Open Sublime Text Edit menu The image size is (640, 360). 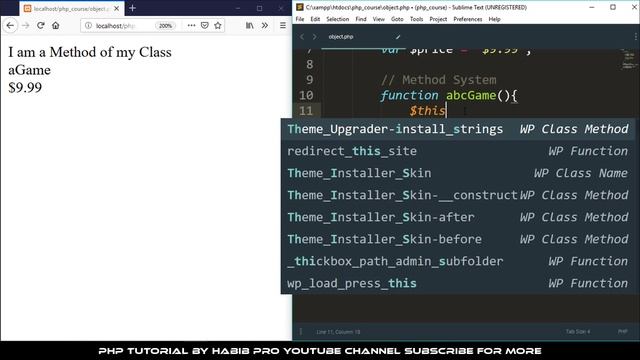coord(315,19)
